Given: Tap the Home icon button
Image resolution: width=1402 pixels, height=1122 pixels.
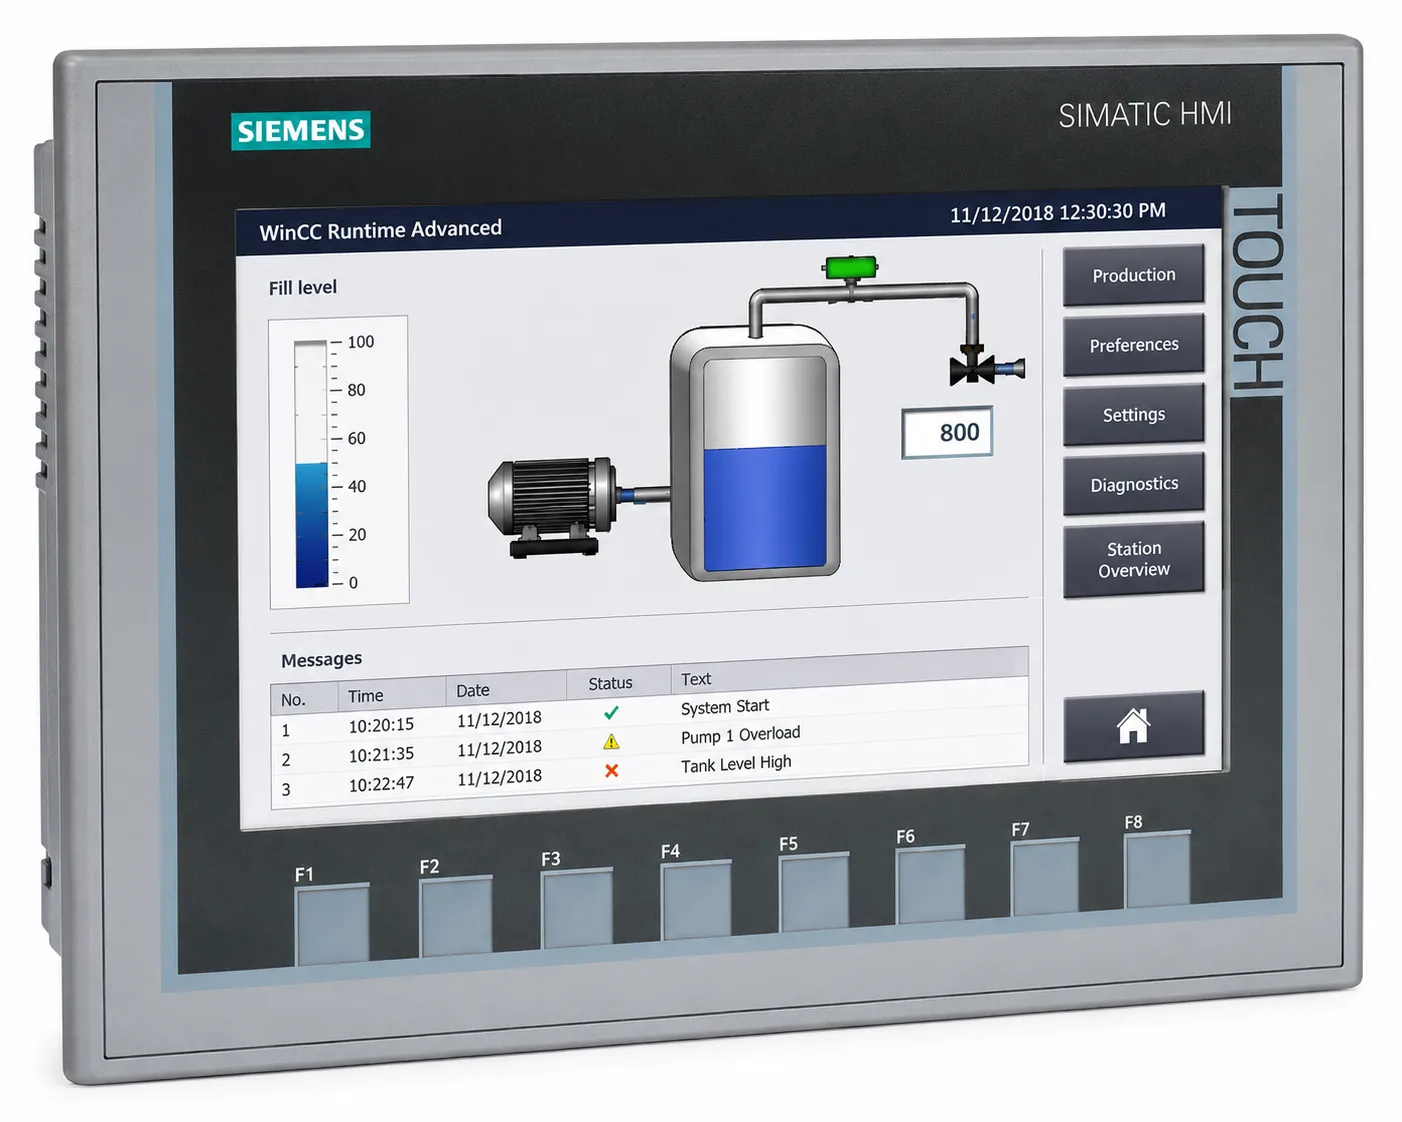Looking at the screenshot, I should point(1133,726).
